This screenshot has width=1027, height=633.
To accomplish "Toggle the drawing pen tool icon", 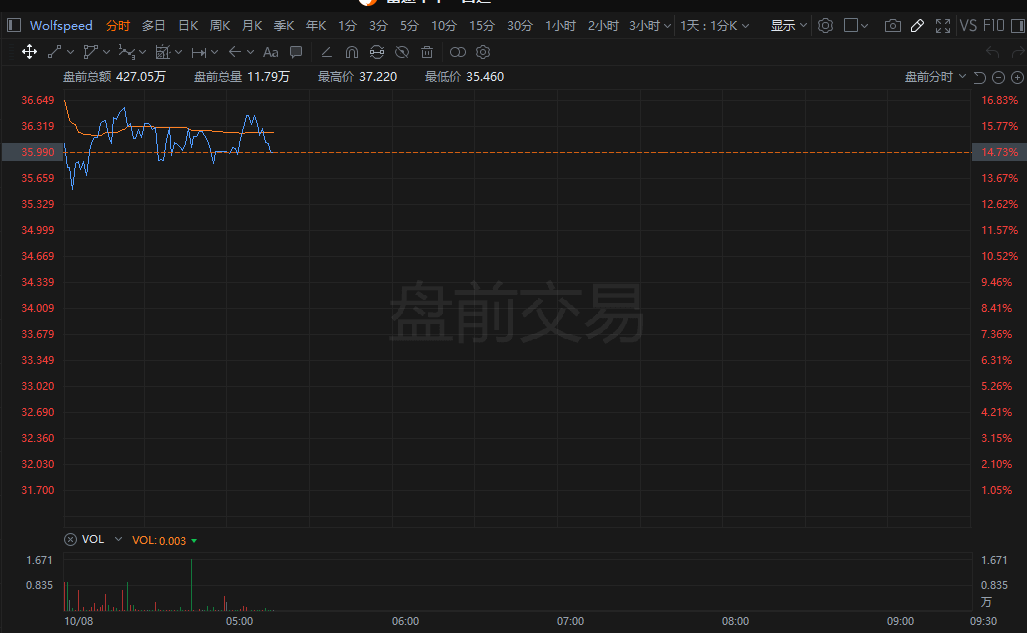I will pos(918,26).
